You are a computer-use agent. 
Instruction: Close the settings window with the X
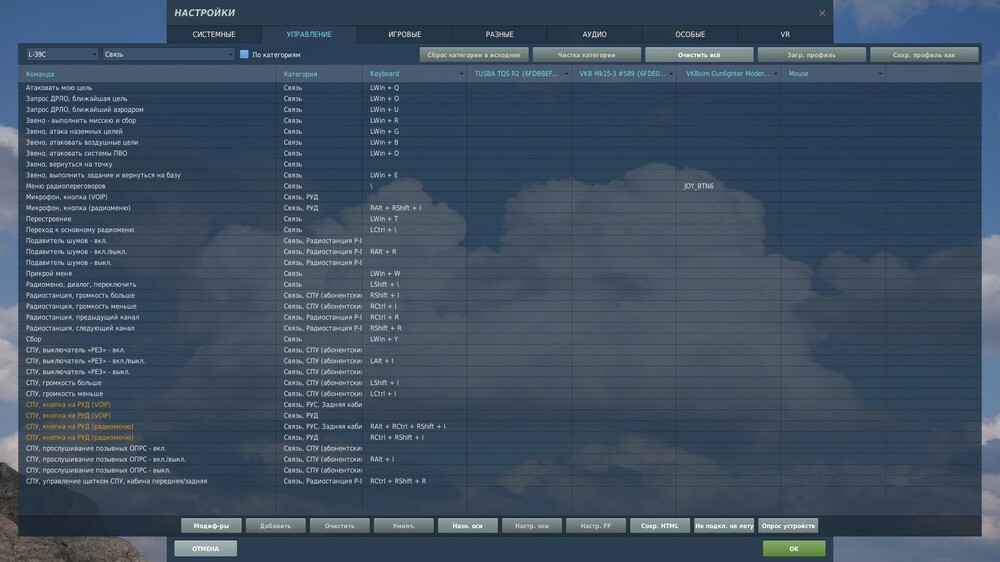click(822, 13)
